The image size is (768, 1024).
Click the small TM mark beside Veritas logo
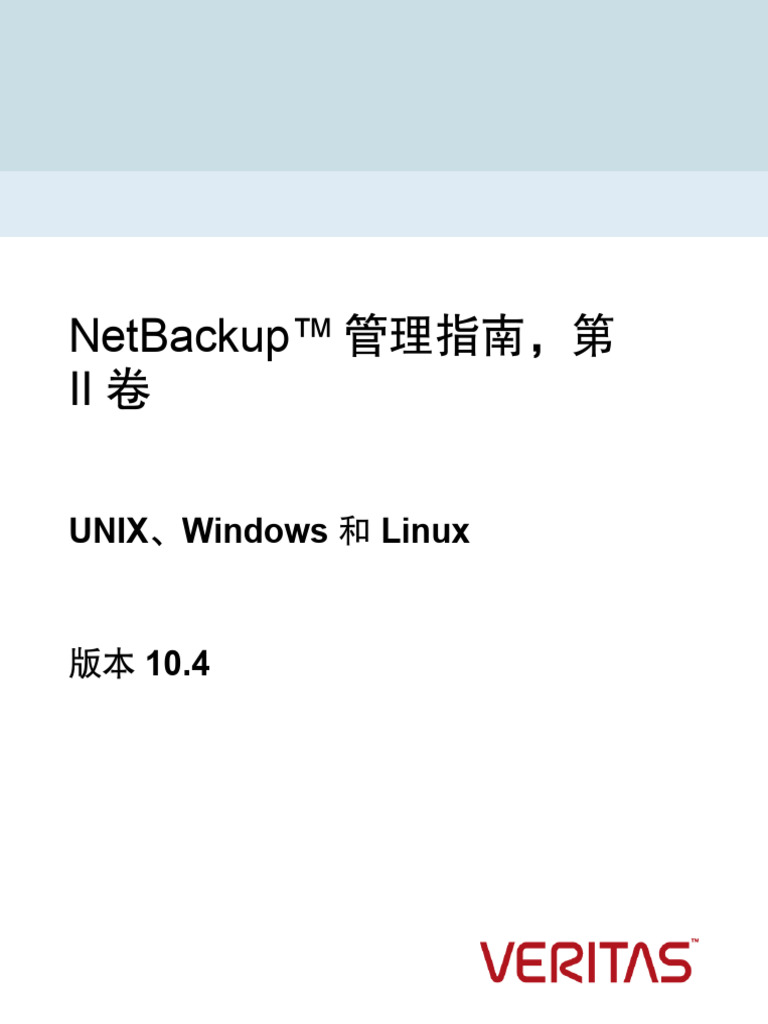click(693, 942)
